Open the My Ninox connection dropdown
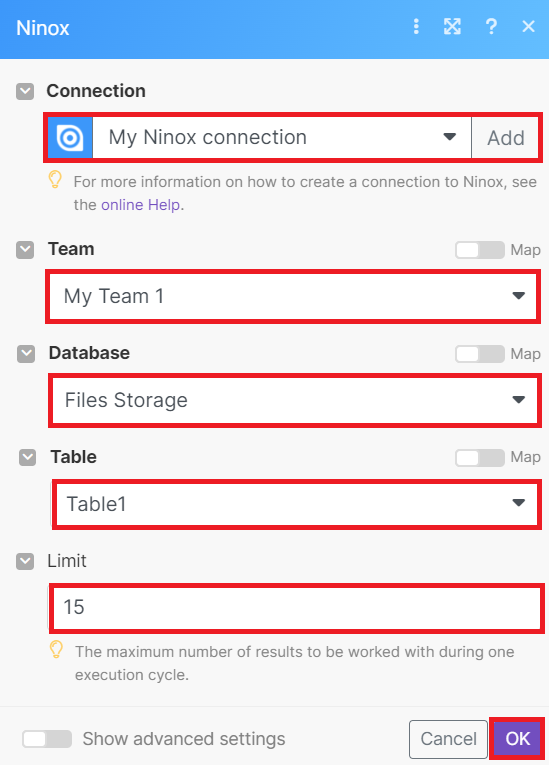Screen dimensions: 549x765 pyautogui.click(x=282, y=138)
